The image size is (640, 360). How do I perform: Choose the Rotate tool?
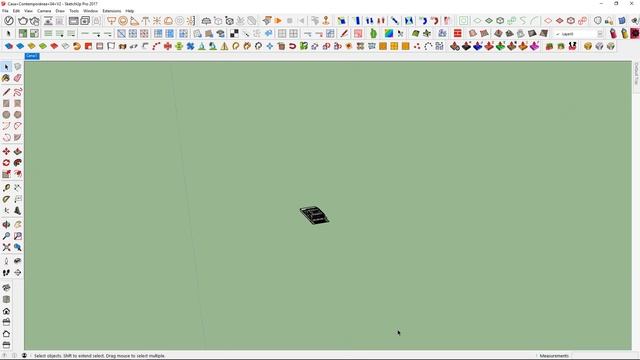tap(6, 163)
